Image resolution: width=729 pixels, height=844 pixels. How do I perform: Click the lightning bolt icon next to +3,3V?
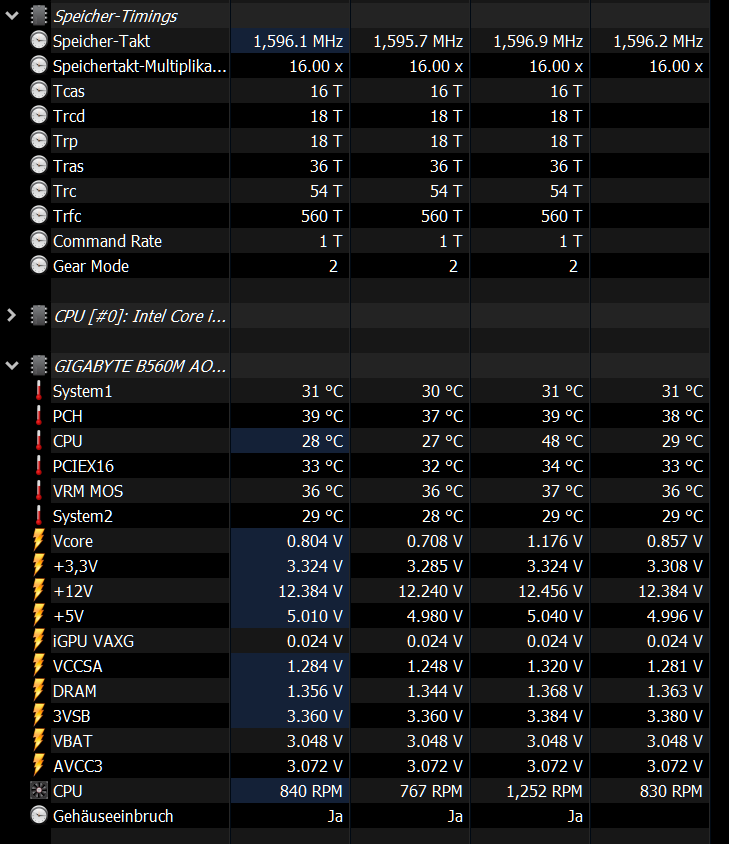tap(39, 565)
